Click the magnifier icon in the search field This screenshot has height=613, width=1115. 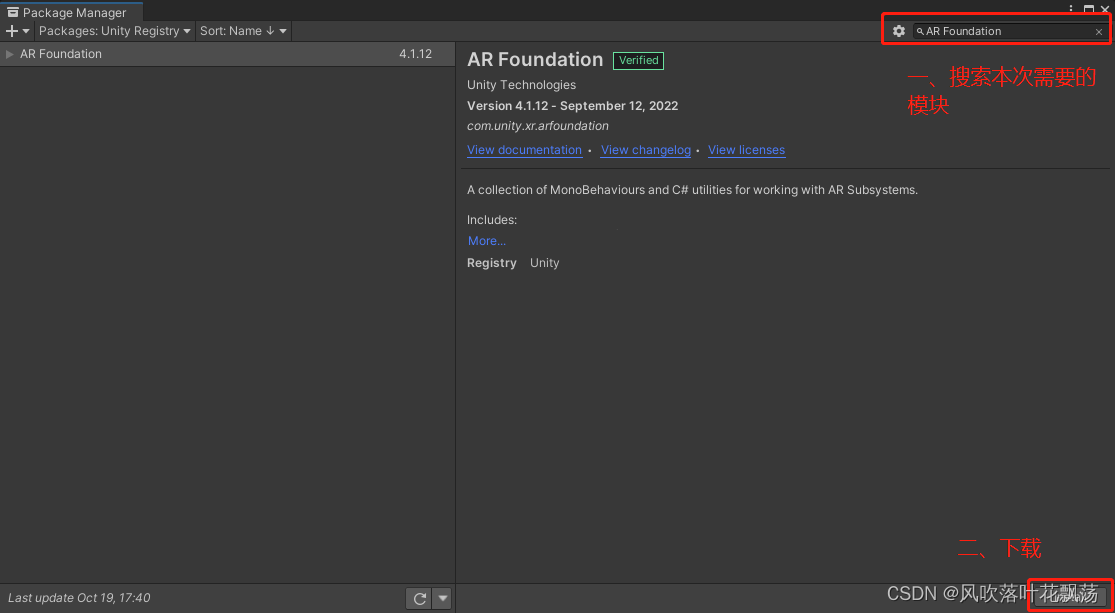click(x=919, y=31)
